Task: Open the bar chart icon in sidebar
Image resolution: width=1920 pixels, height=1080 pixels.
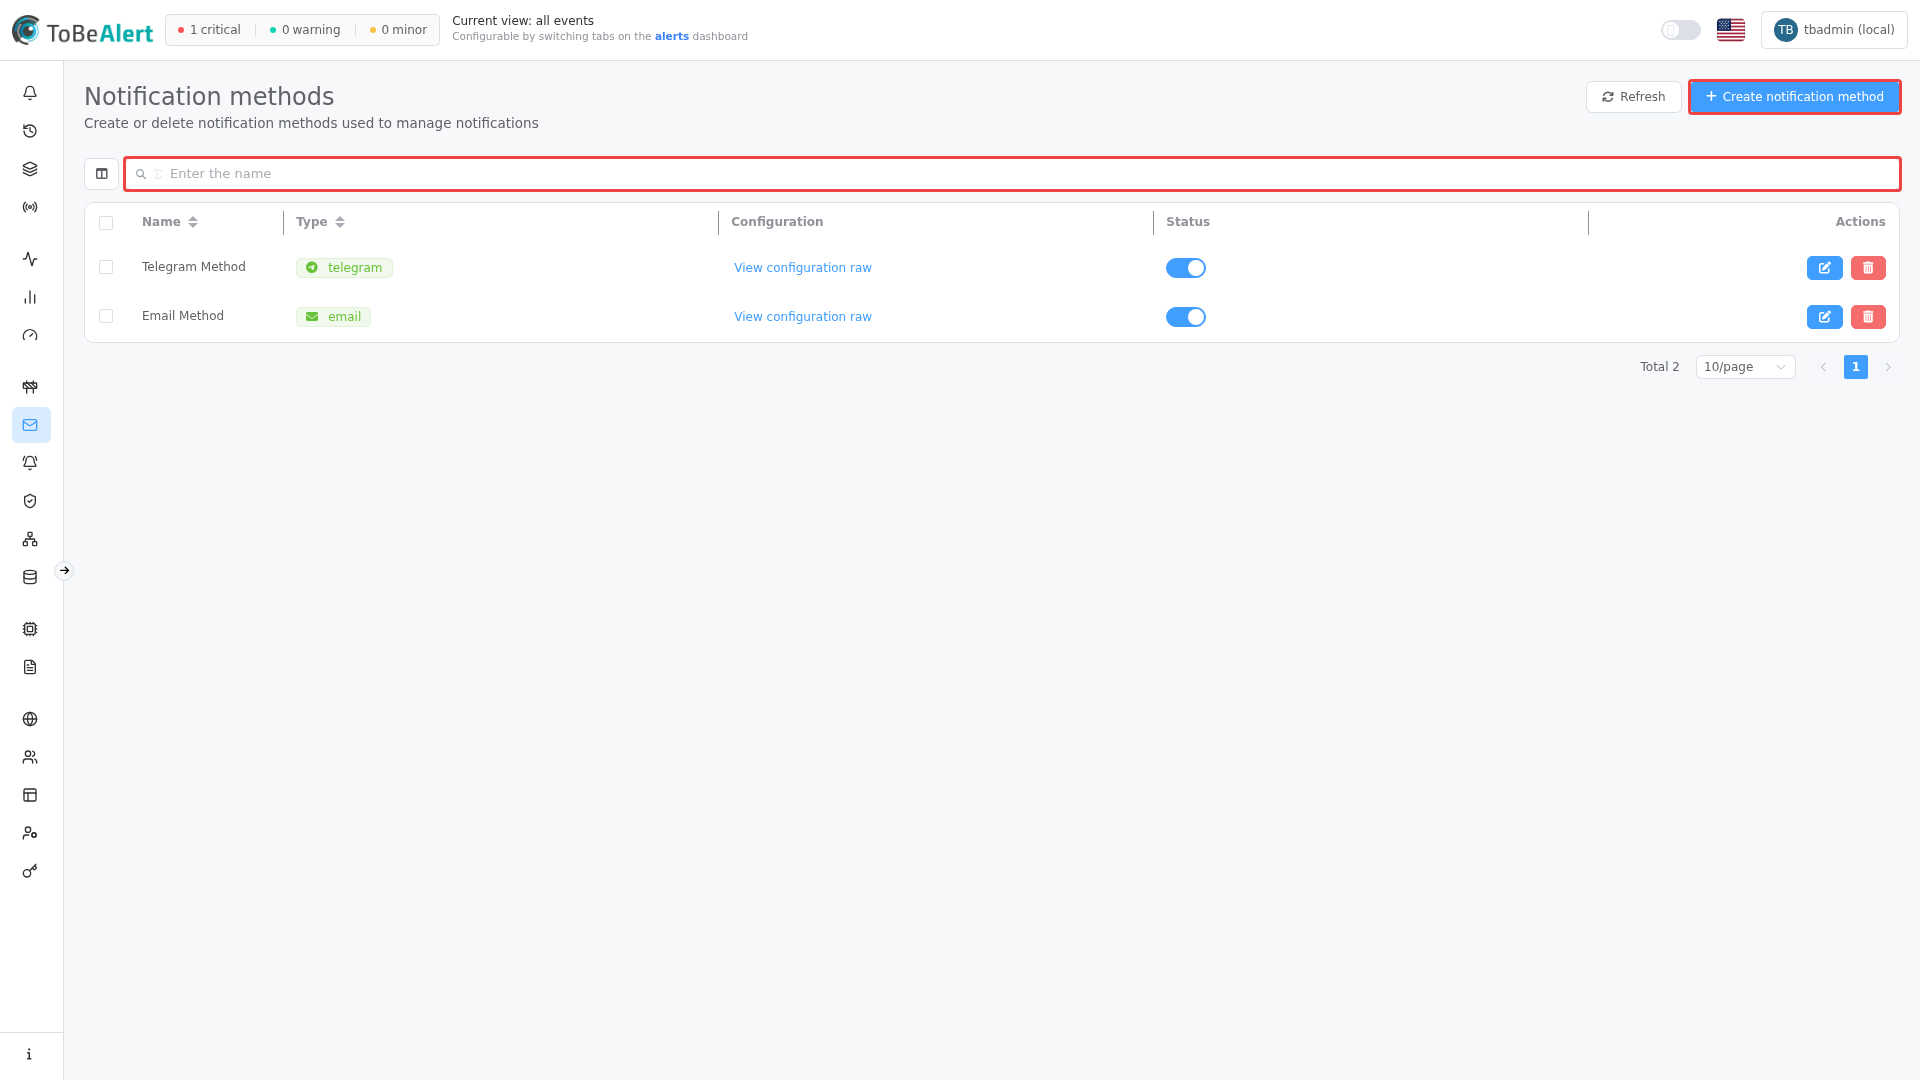Action: [30, 297]
